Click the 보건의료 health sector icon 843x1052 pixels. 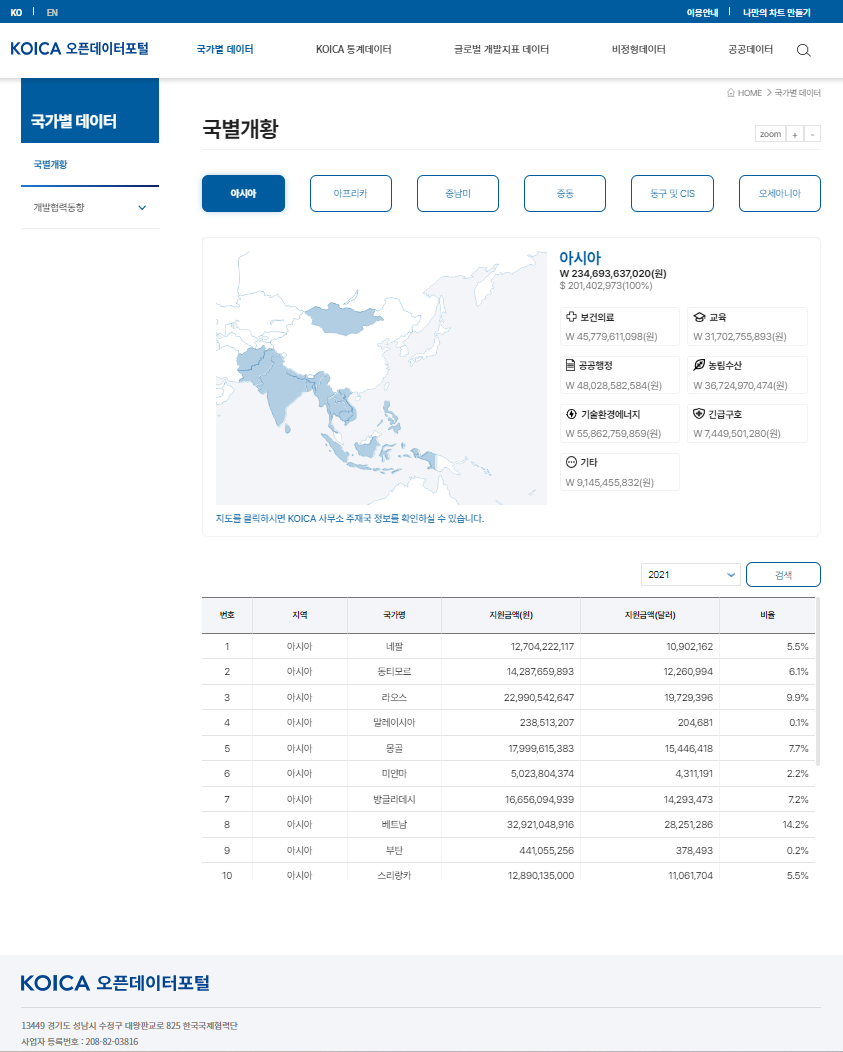pos(571,317)
